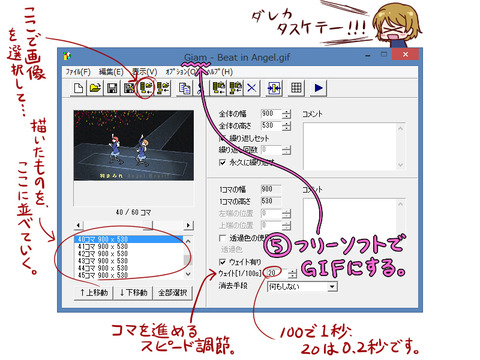
Task: Click the 全体の幅 input field showing 900
Action: coord(271,114)
